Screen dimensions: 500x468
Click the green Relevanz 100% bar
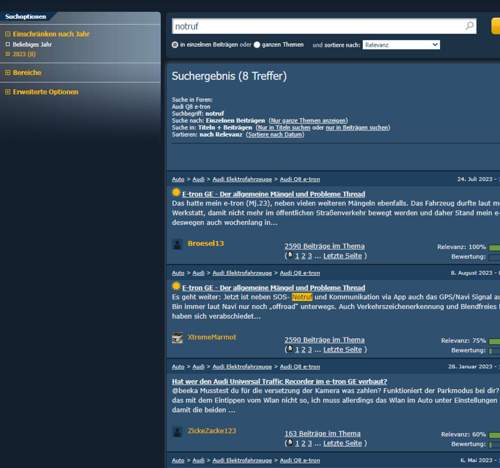(495, 247)
